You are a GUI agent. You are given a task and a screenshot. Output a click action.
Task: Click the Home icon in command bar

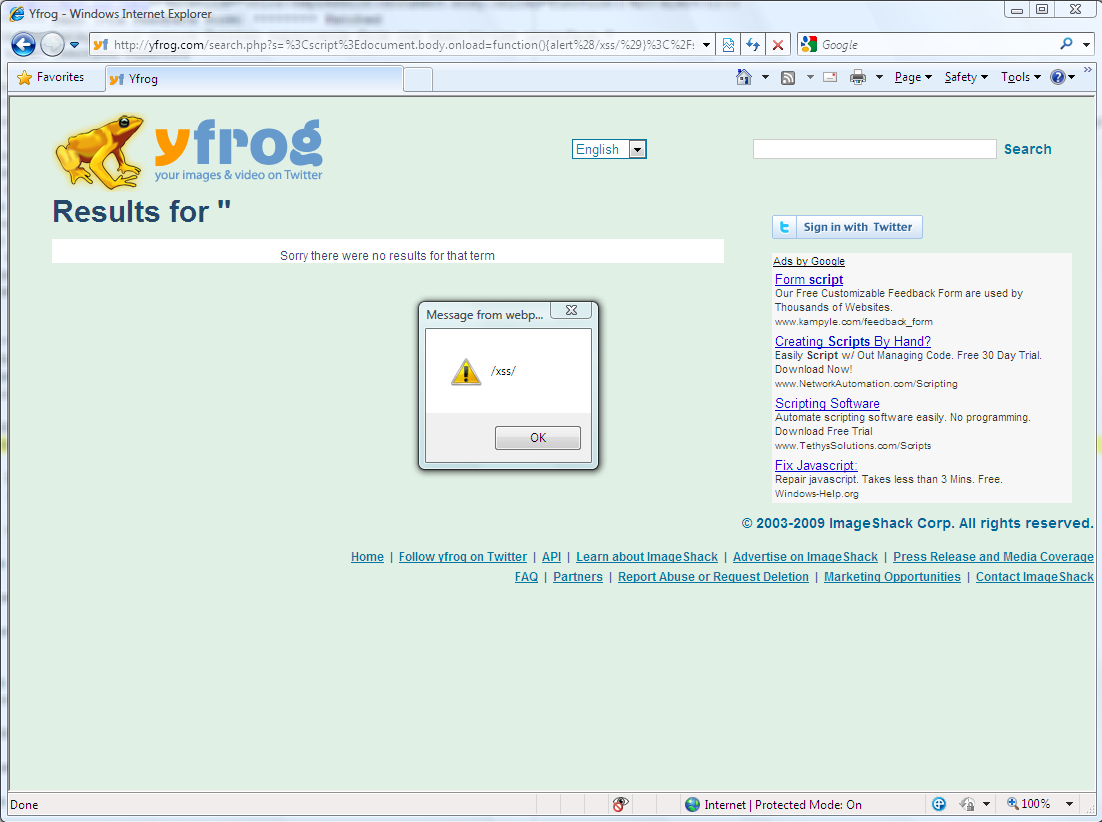click(x=744, y=77)
